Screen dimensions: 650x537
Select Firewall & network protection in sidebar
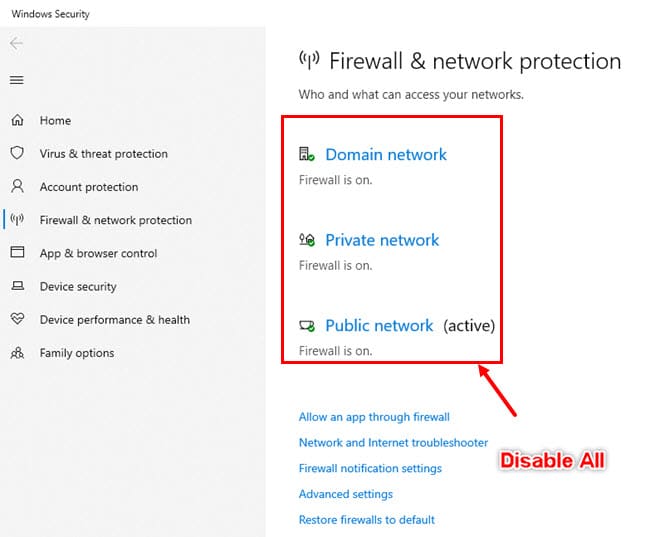tap(116, 220)
